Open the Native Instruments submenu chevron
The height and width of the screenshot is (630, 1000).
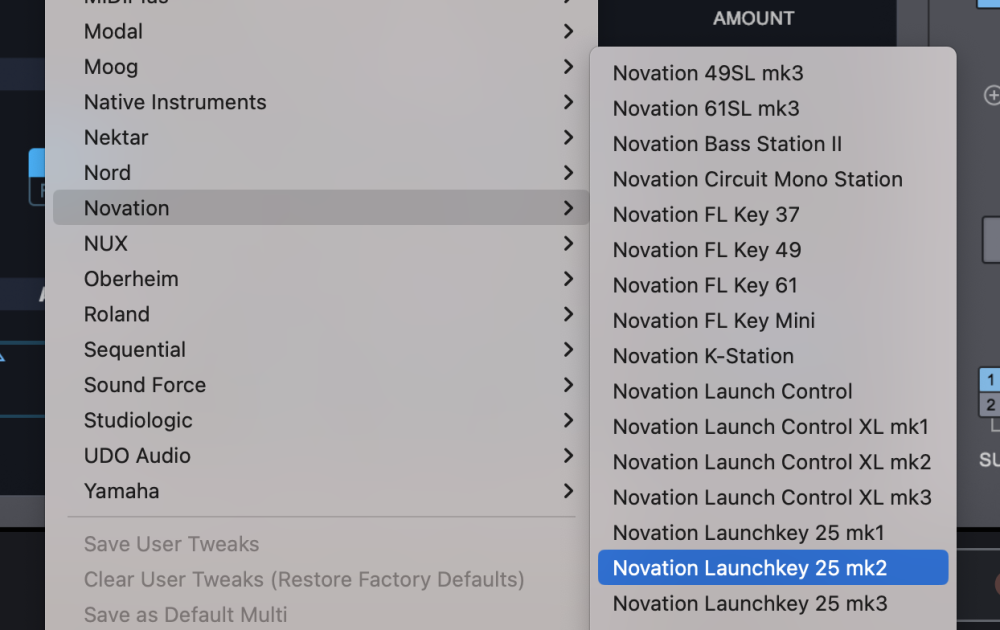[x=568, y=102]
